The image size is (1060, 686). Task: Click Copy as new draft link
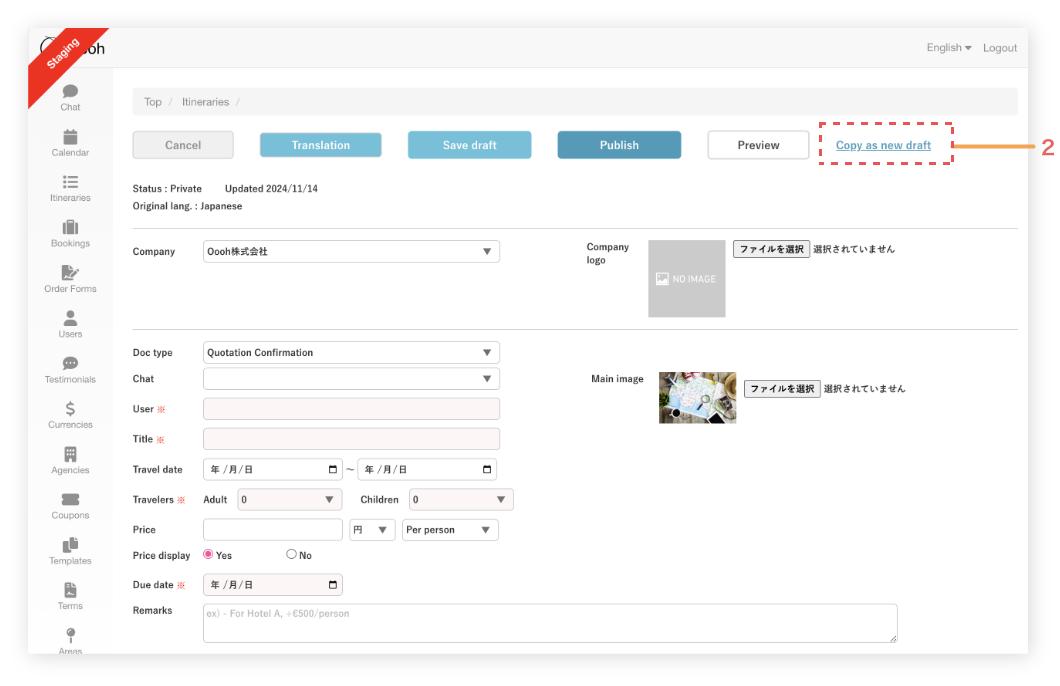pyautogui.click(x=883, y=145)
